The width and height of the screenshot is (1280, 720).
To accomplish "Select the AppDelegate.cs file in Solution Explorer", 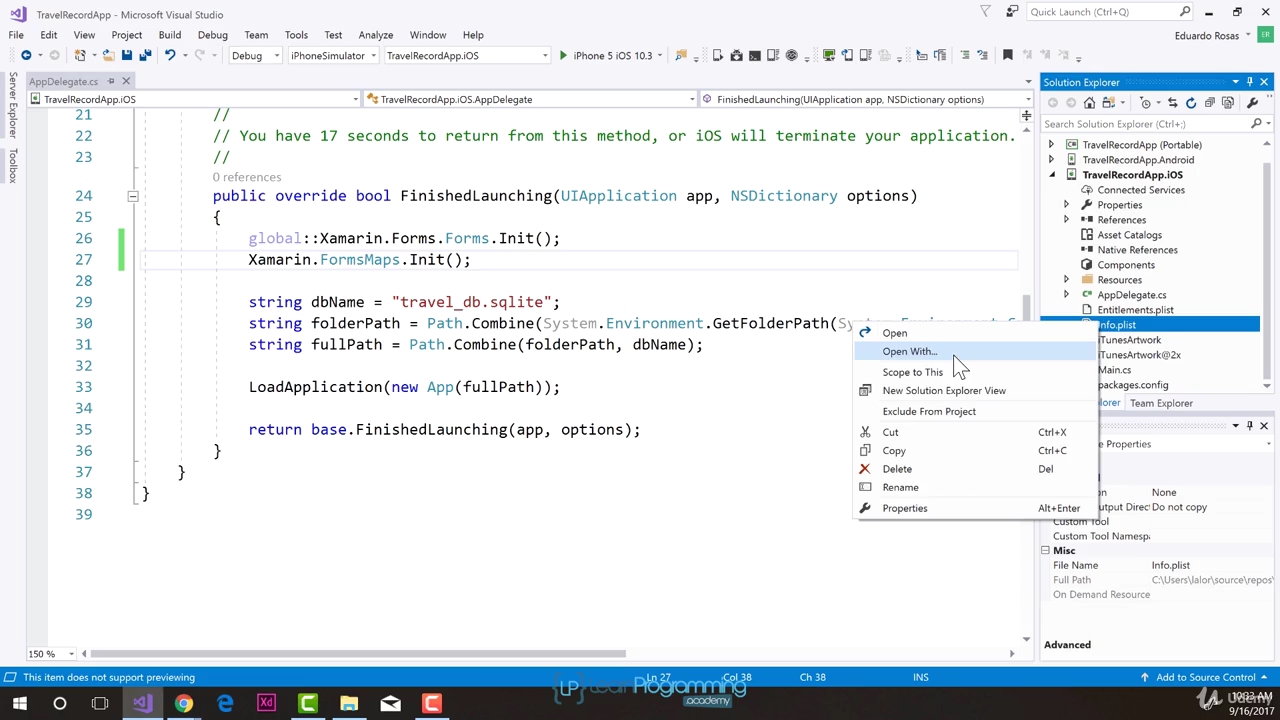I will 1131,295.
